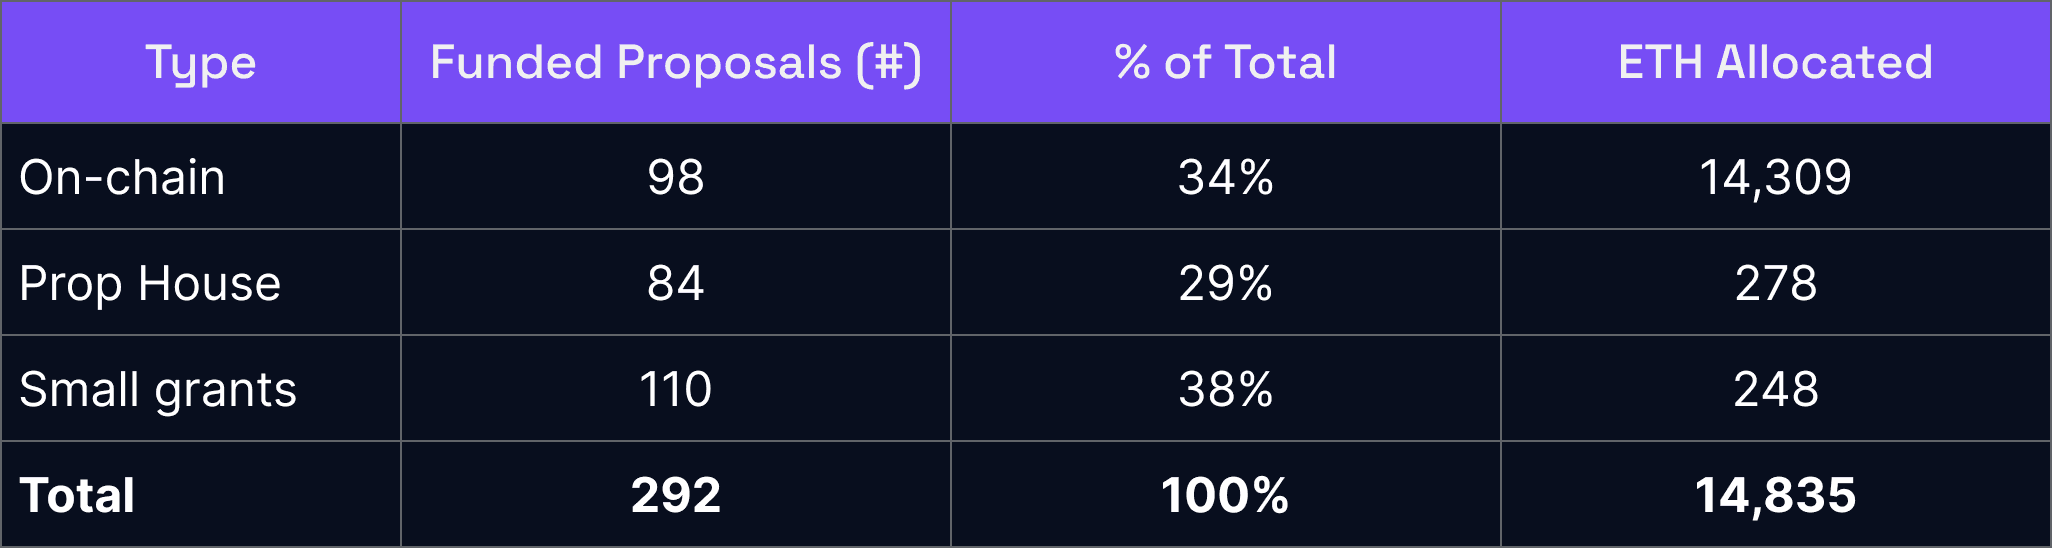Click the value 110 for Small grants
The image size is (2052, 548).
pos(676,389)
